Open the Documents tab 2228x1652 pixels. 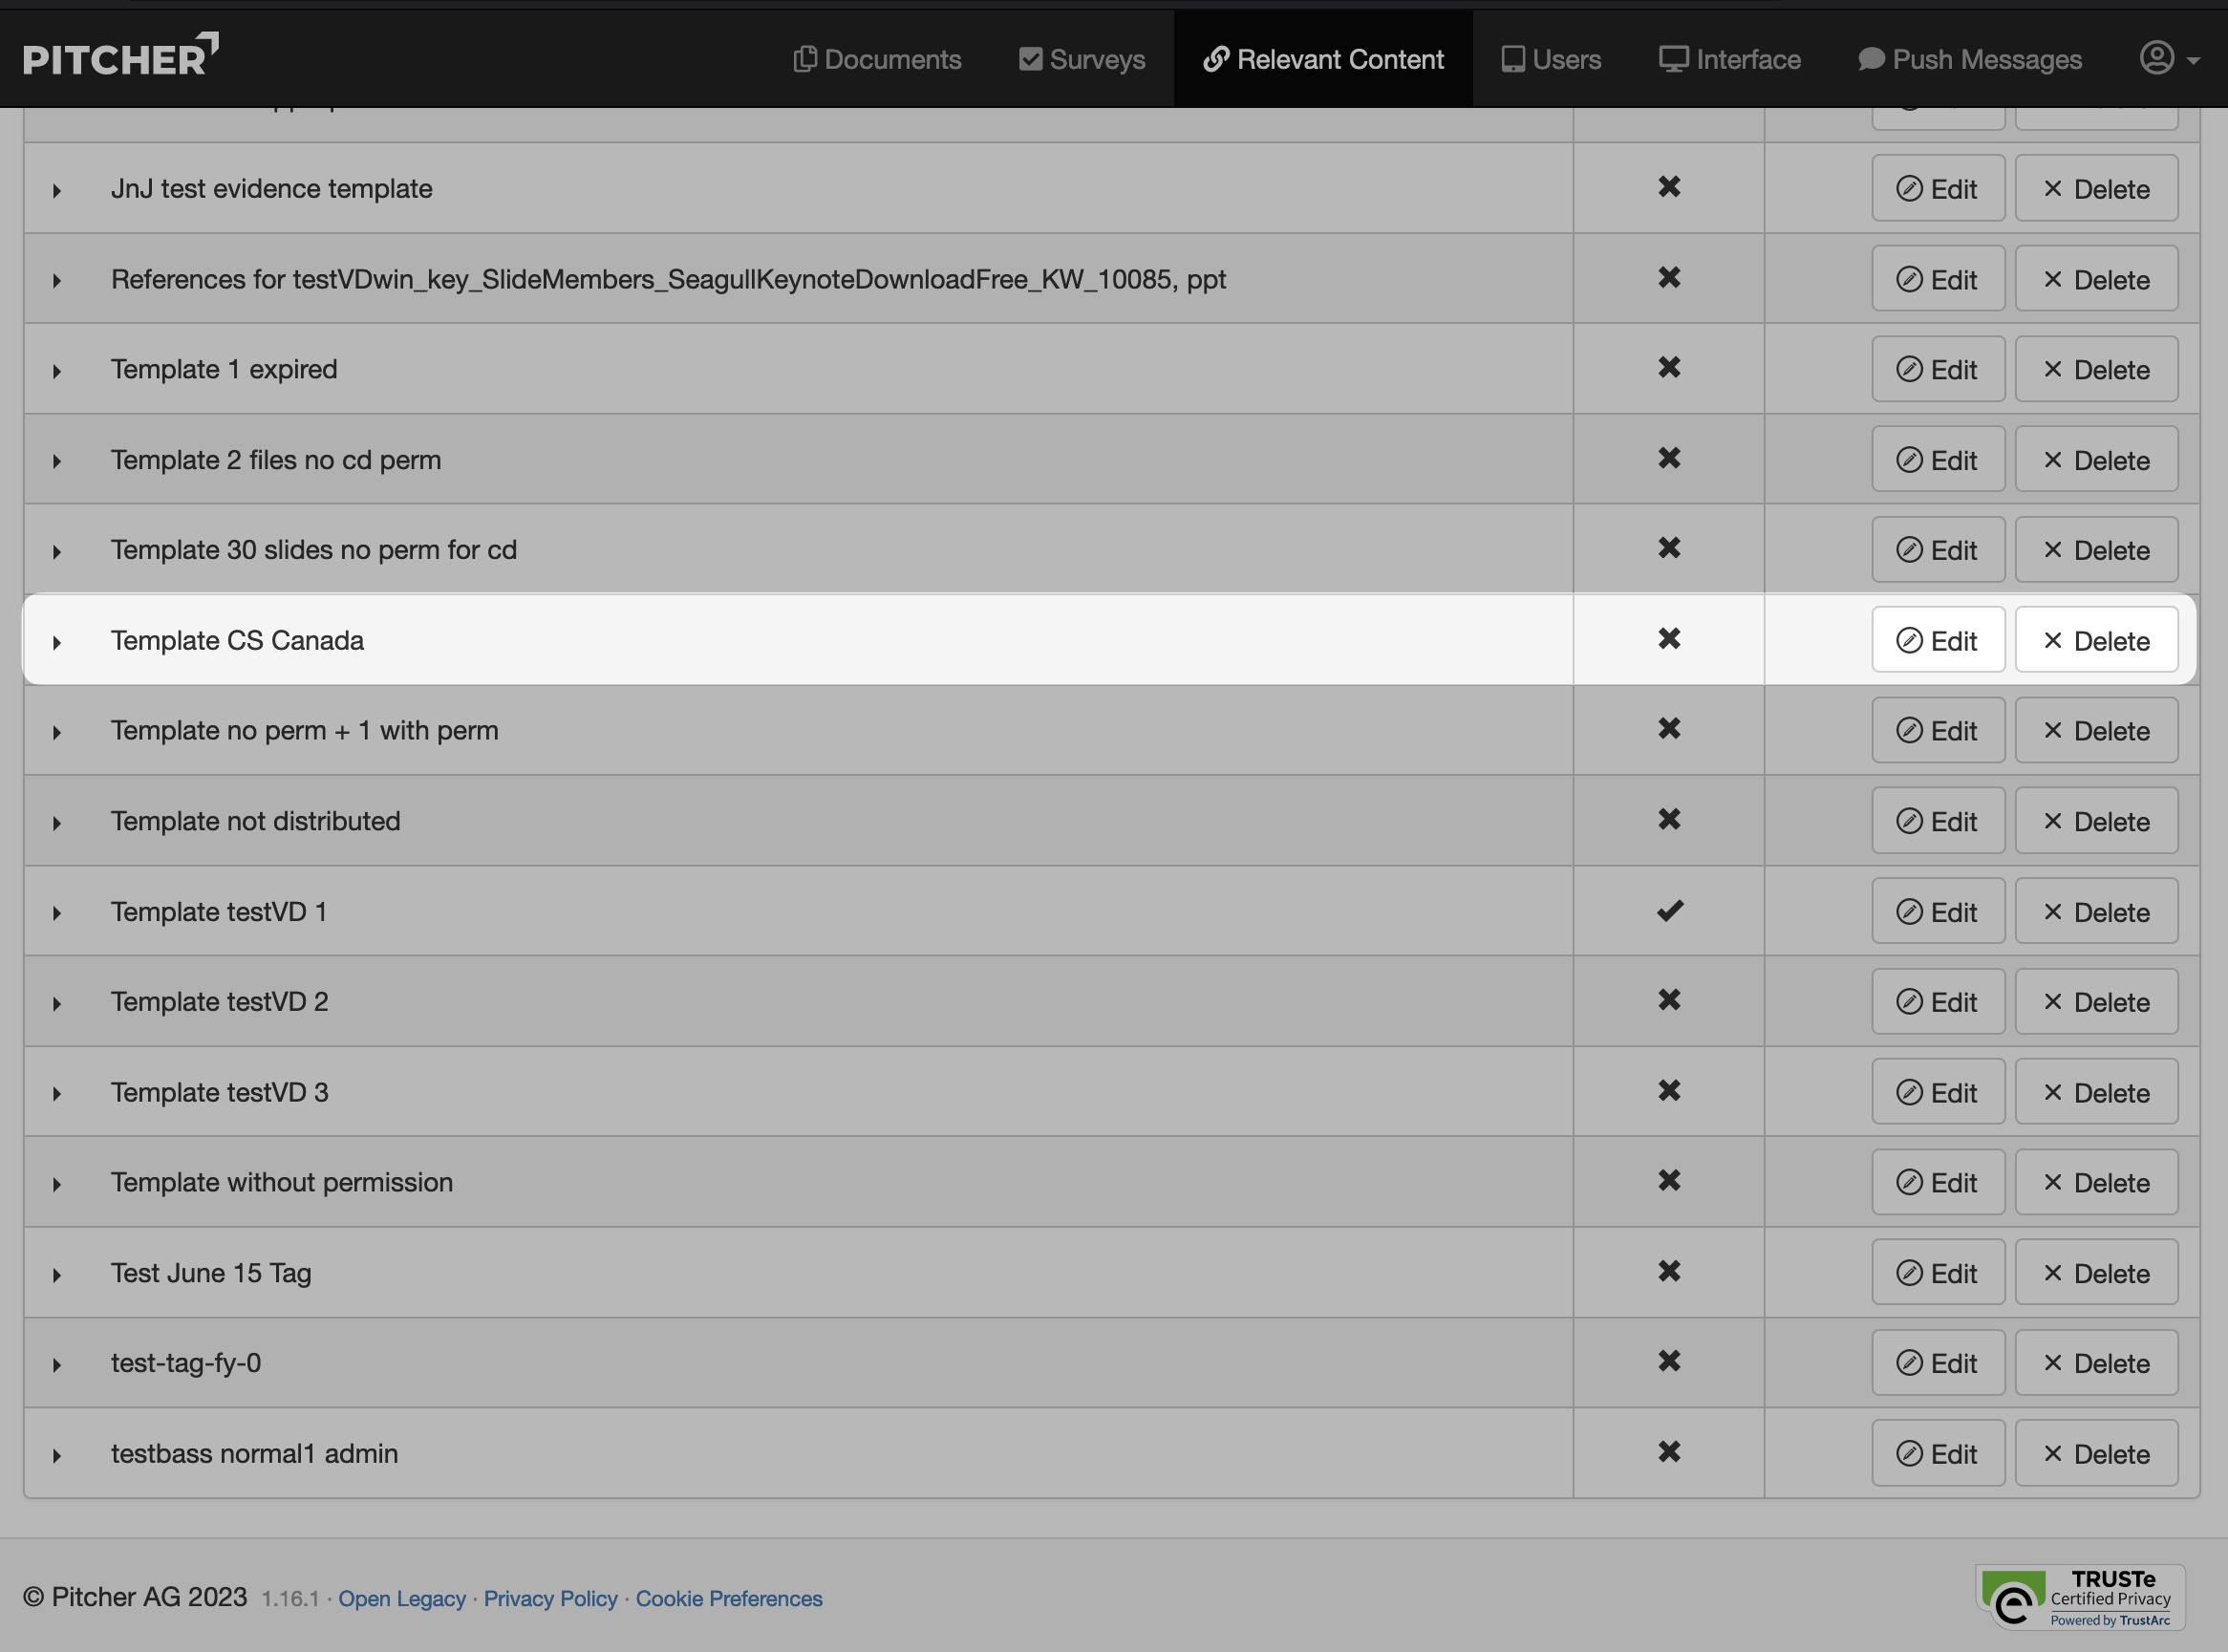[x=877, y=59]
